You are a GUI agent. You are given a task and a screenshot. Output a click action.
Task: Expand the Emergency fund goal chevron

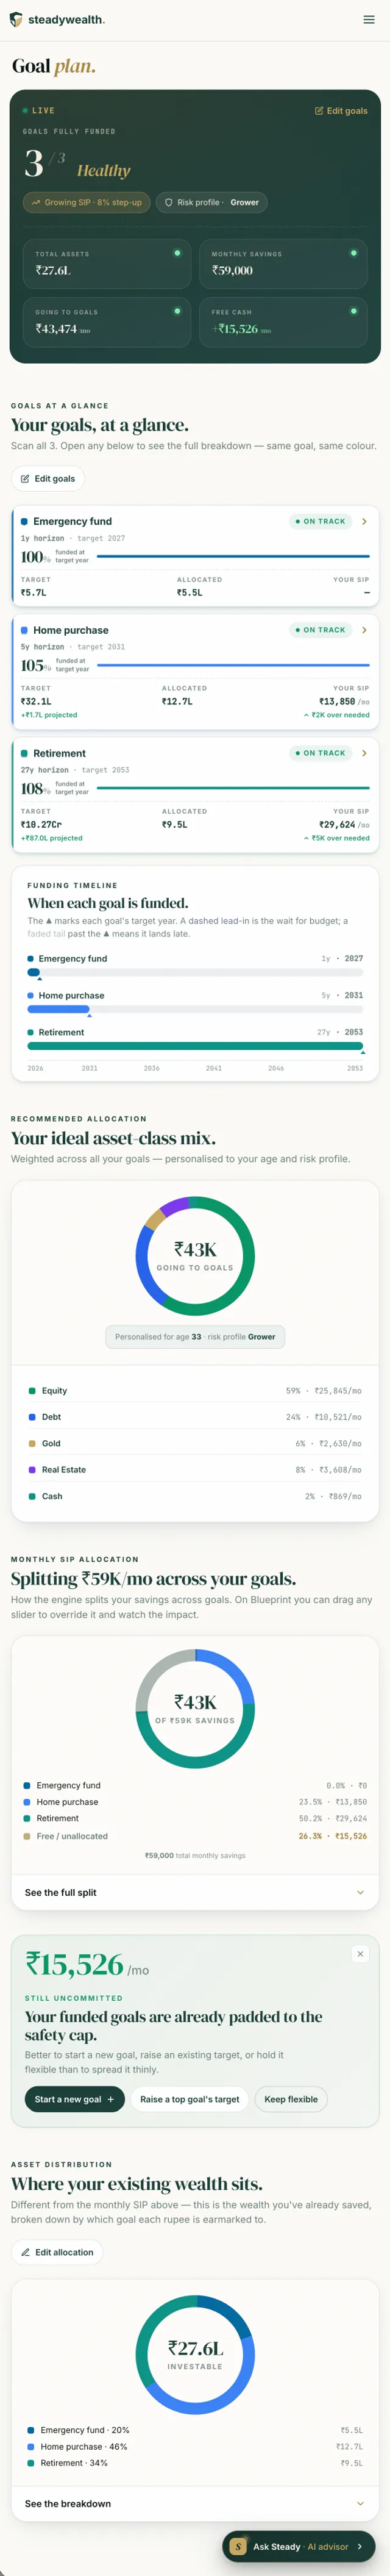coord(364,521)
